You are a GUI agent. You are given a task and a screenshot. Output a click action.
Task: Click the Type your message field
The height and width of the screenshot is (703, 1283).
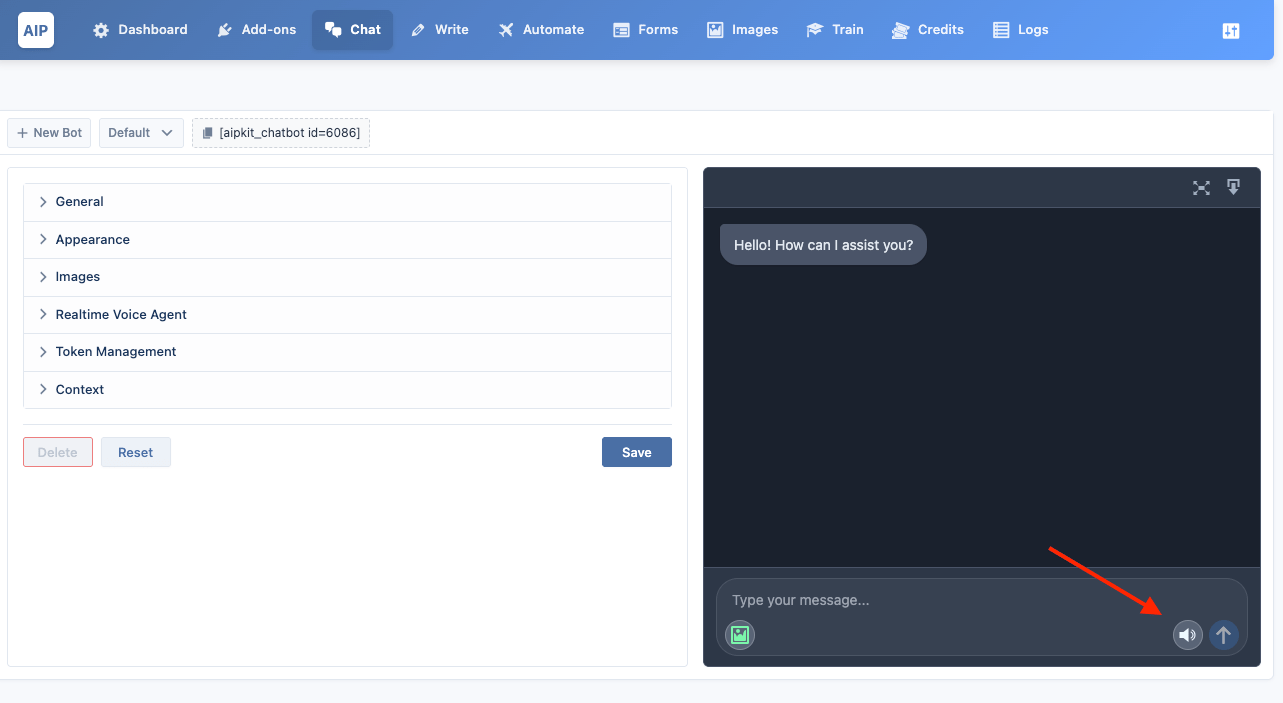[x=981, y=600]
